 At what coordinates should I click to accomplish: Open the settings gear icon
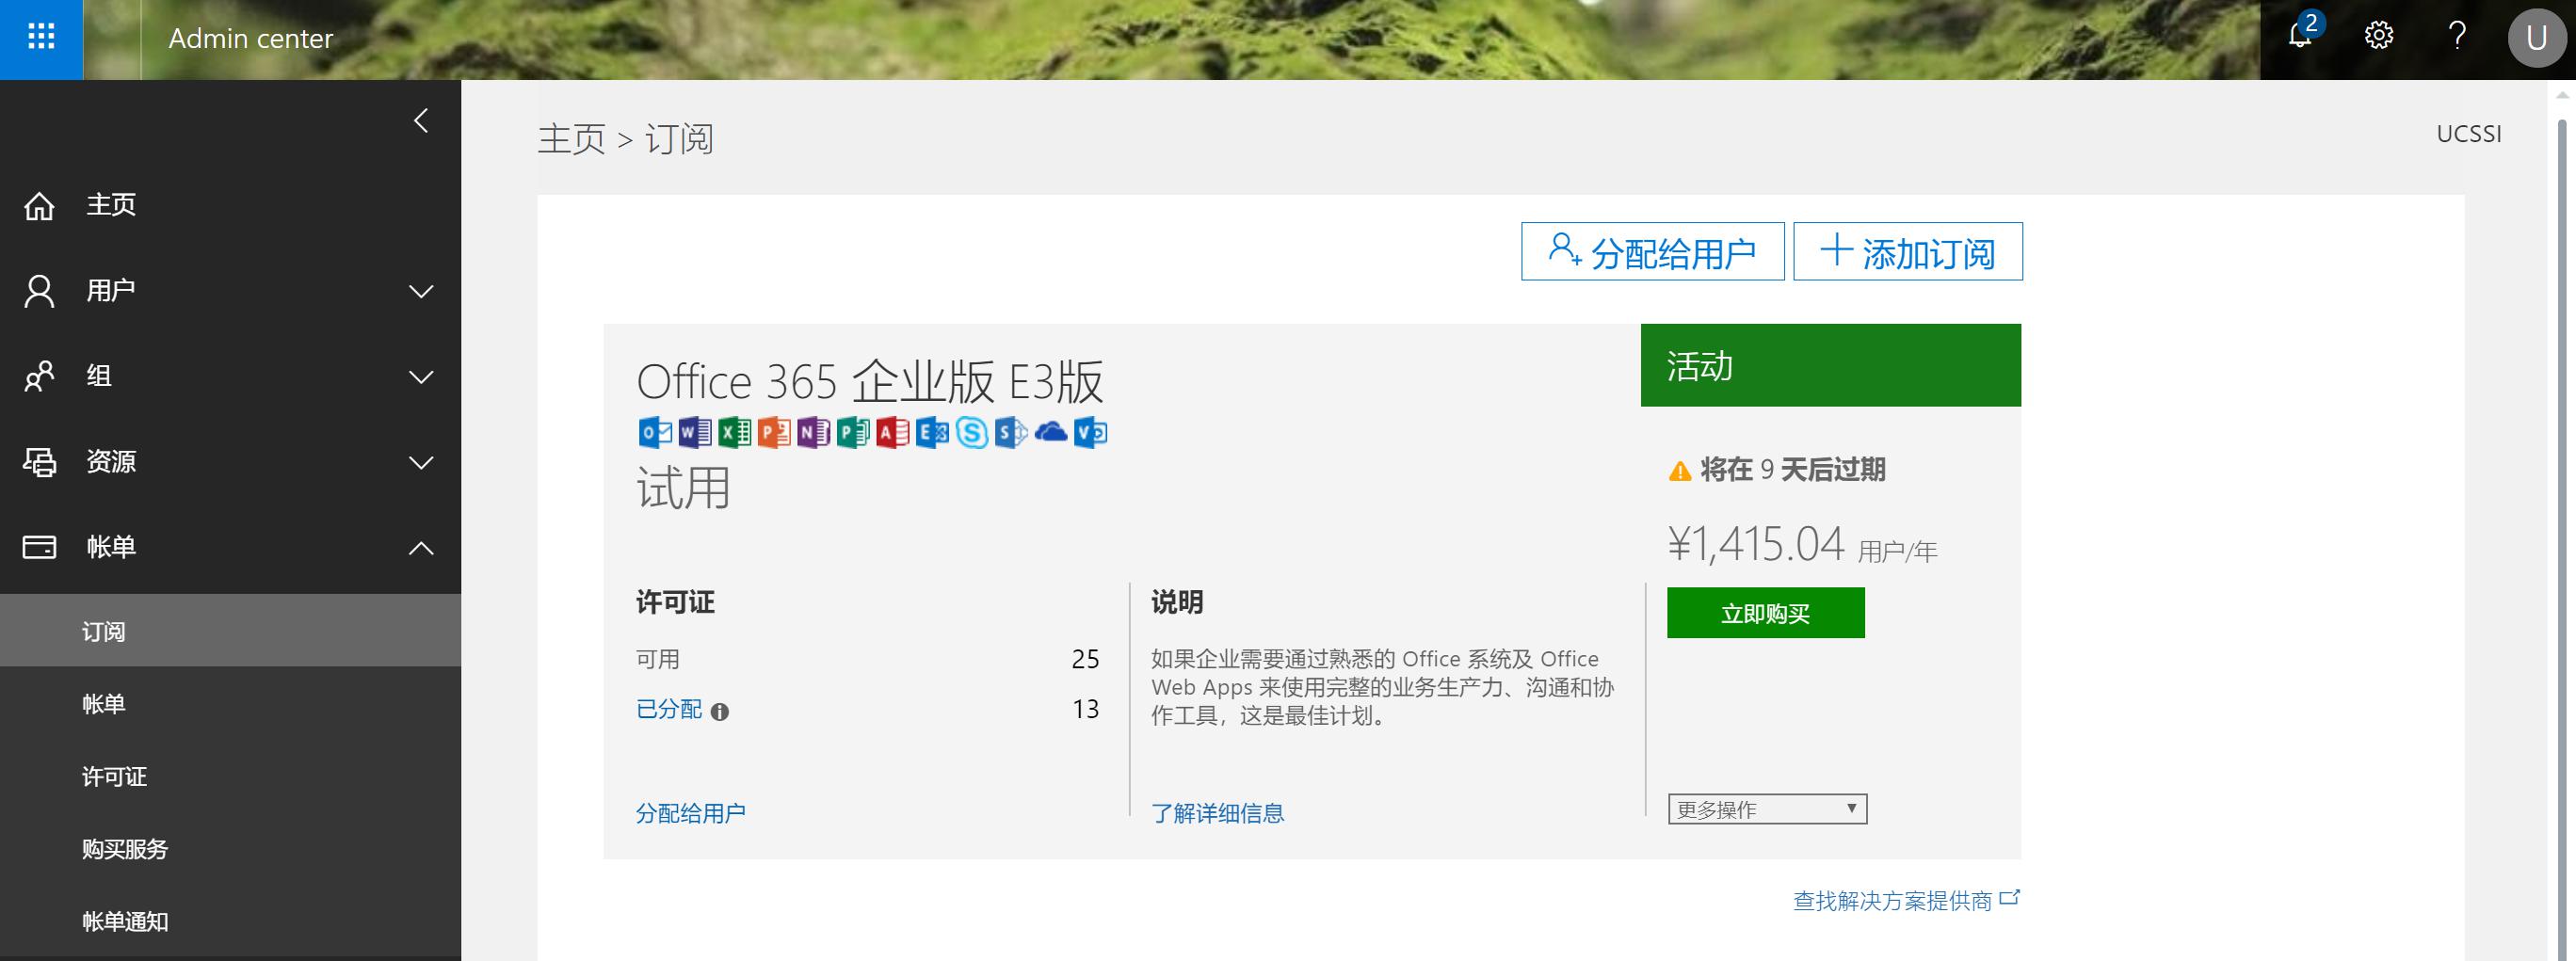pyautogui.click(x=2378, y=37)
